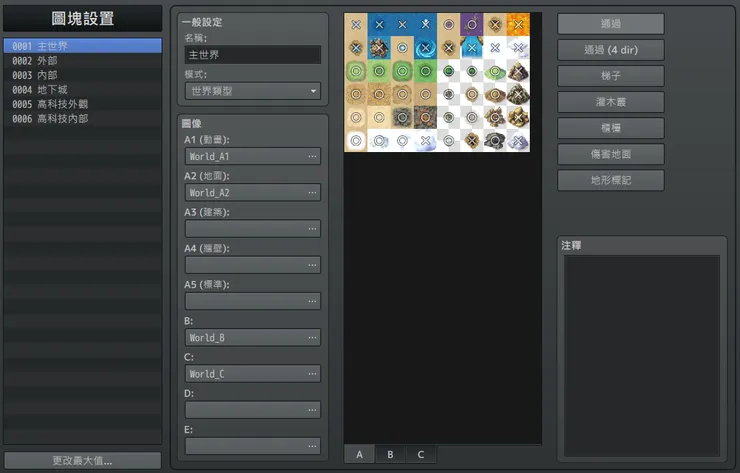
Task: Select tileset 0004 地下城 in the list
Action: click(83, 89)
